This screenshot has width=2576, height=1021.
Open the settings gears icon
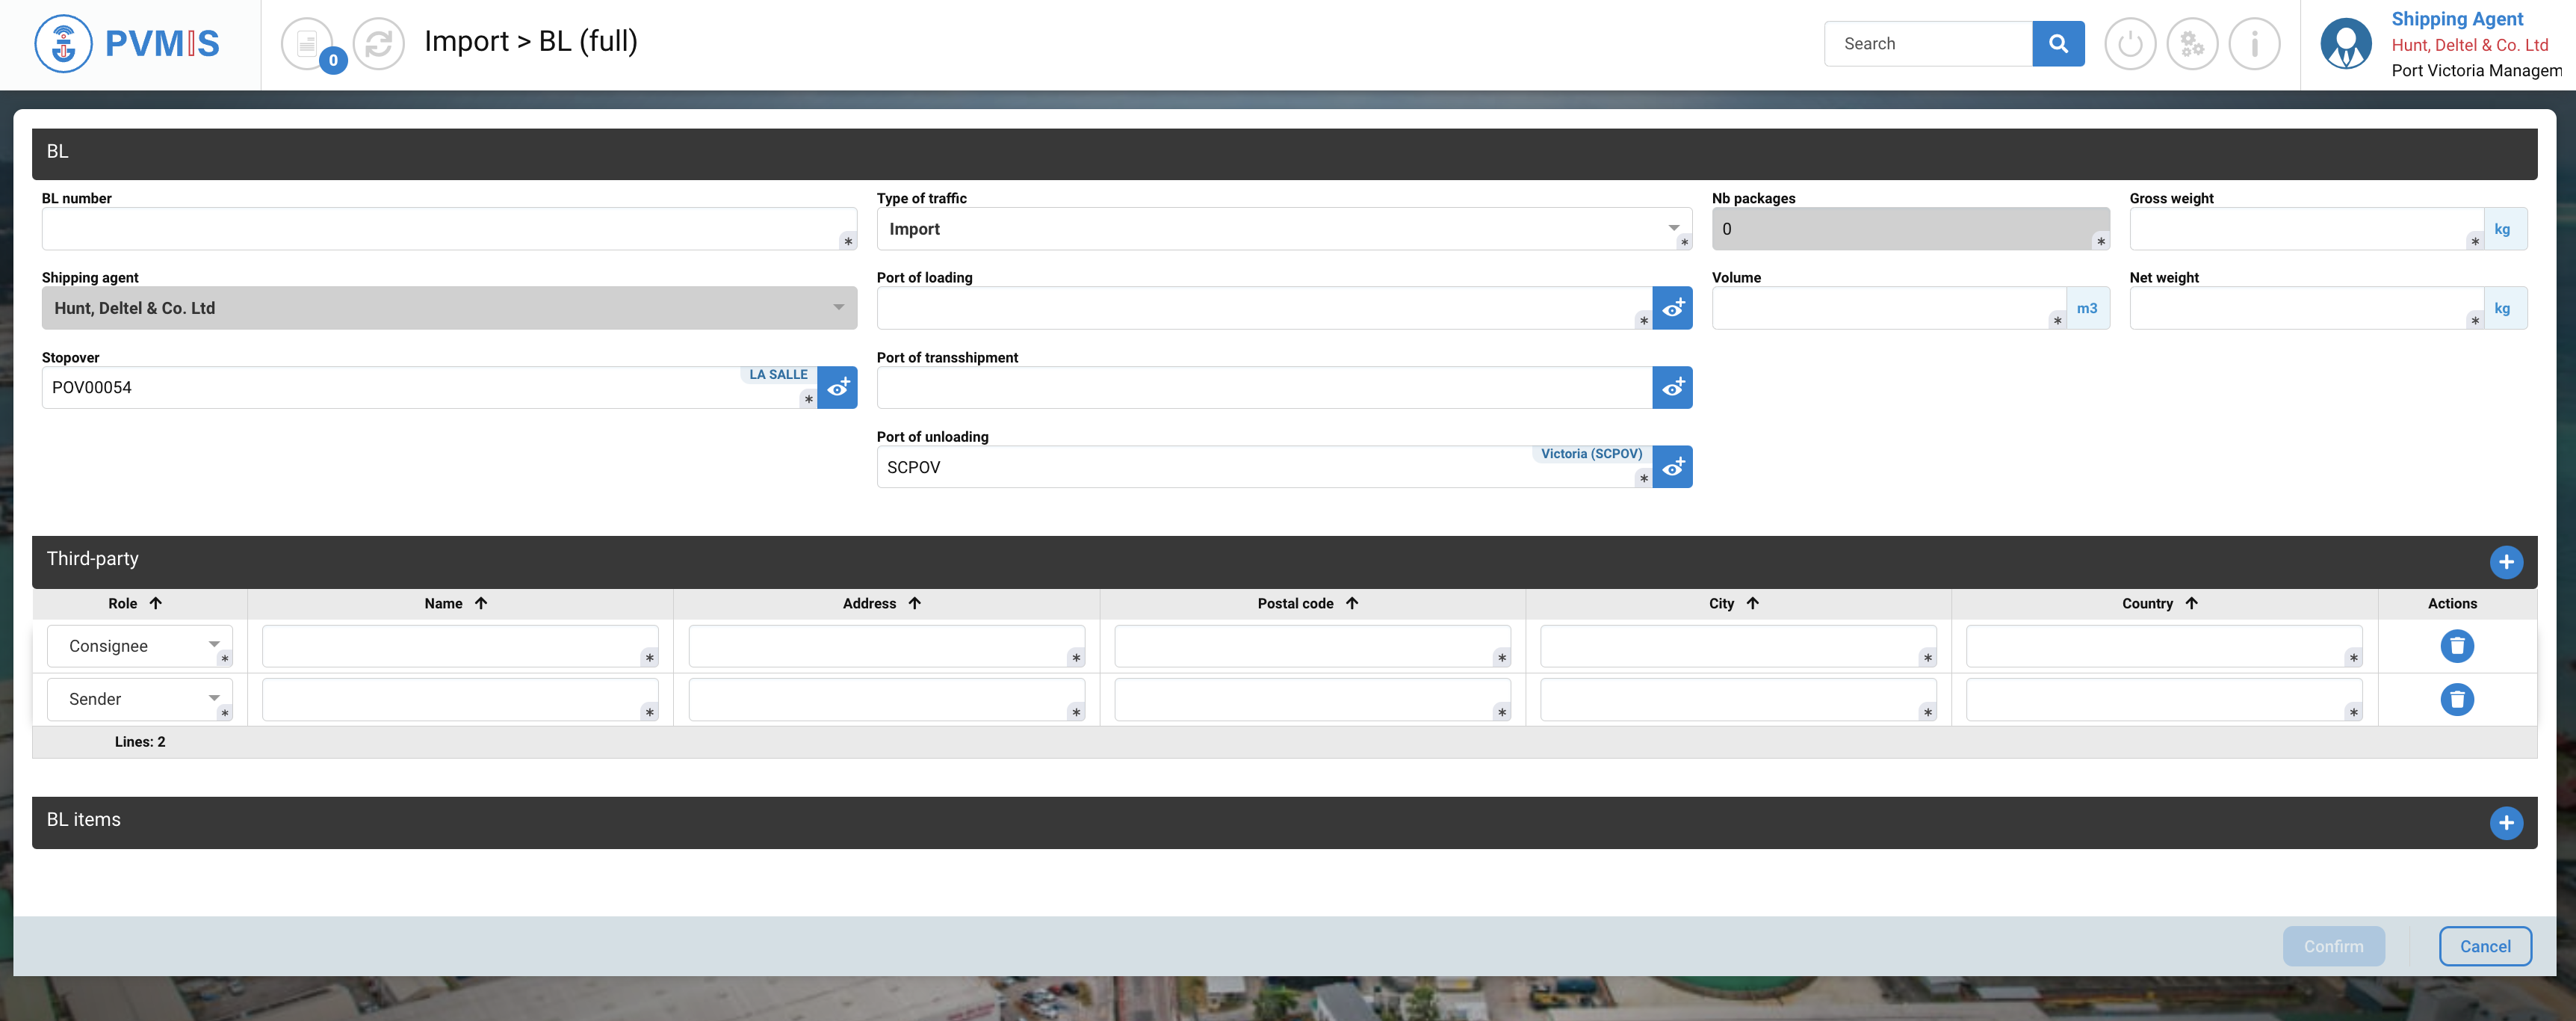pos(2191,44)
